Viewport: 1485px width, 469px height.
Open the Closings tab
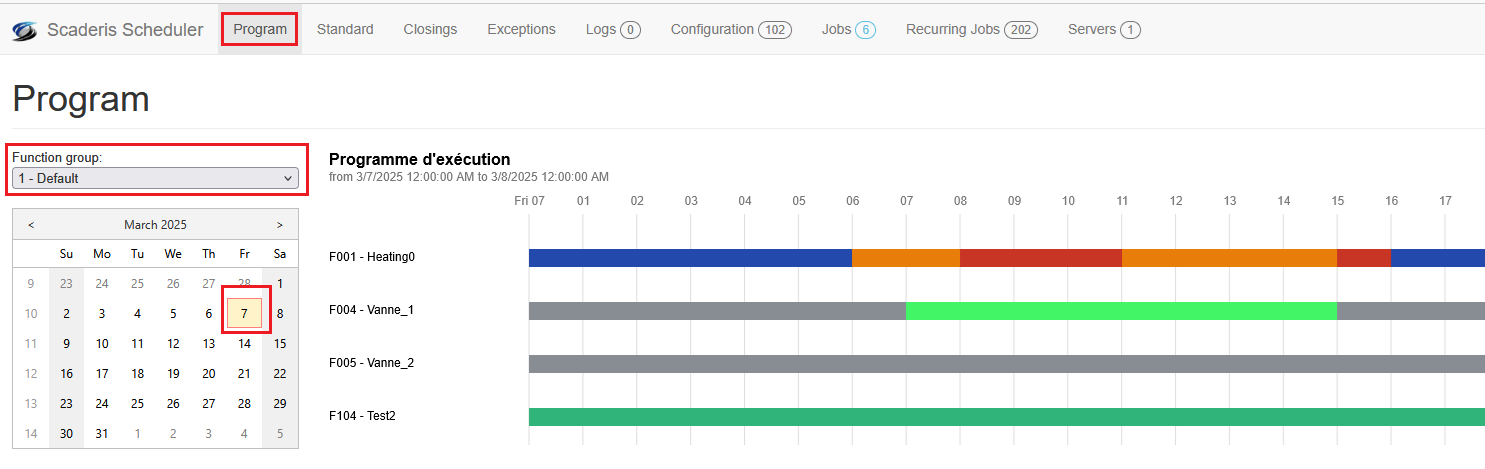coord(430,29)
